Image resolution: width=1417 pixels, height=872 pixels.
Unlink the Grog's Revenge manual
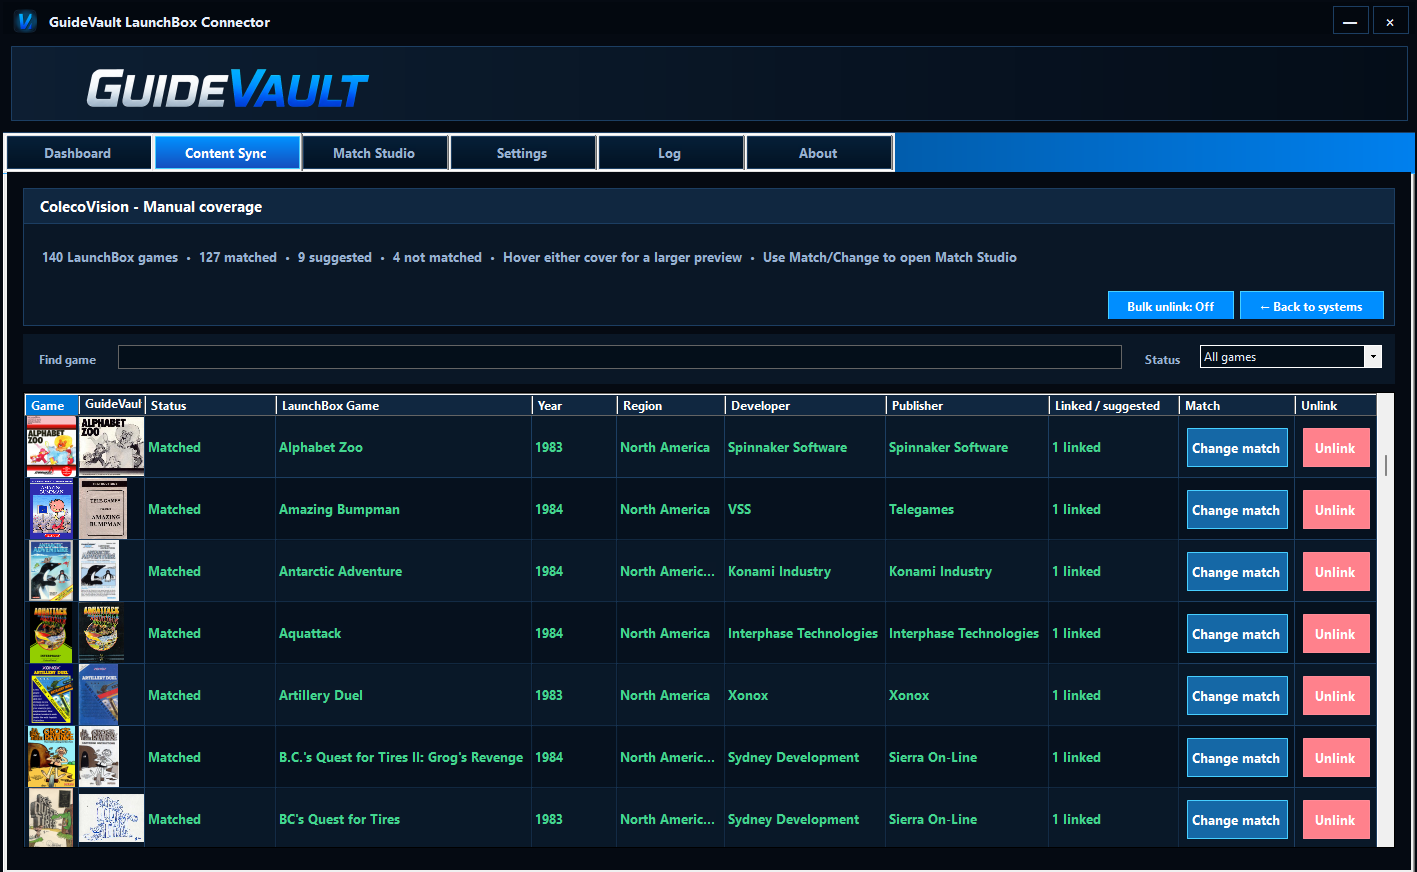[x=1335, y=758]
